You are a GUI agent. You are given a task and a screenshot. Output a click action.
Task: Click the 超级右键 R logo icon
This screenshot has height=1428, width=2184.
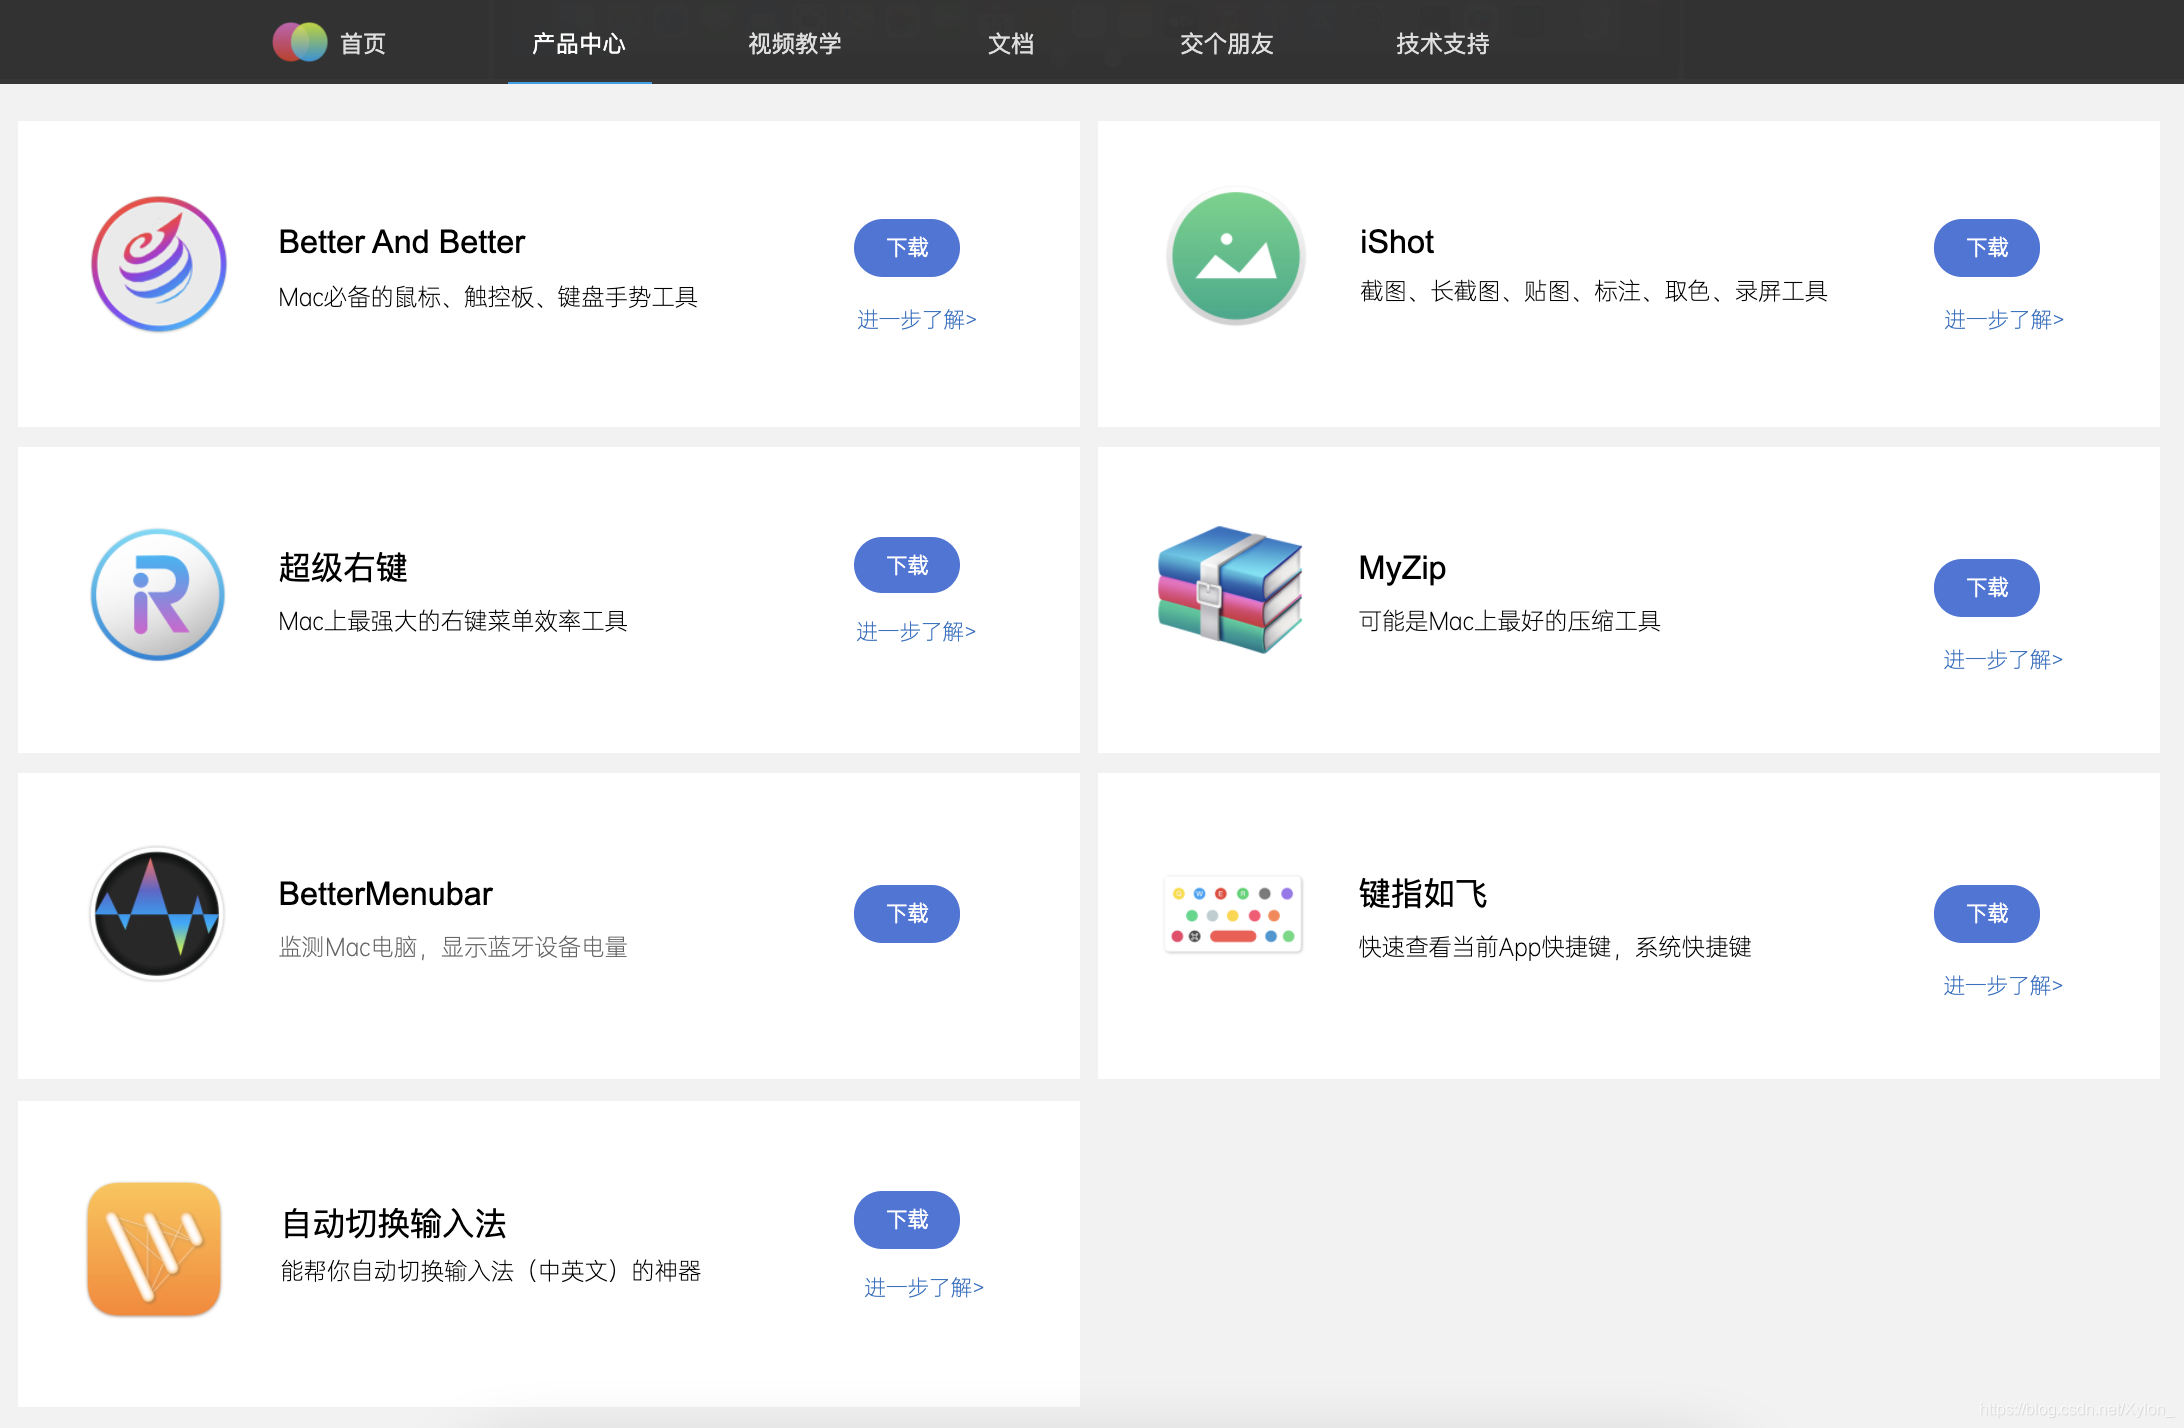point(158,594)
